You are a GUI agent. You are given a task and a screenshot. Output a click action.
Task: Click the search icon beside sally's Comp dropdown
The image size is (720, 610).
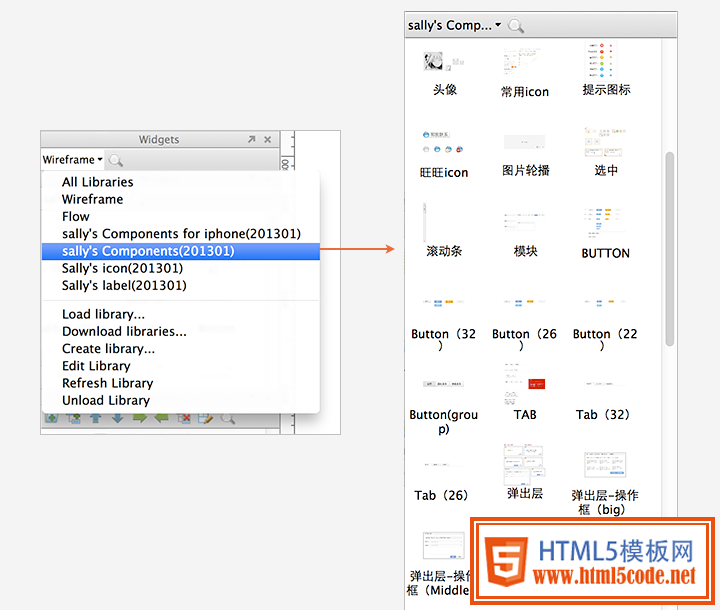[516, 25]
